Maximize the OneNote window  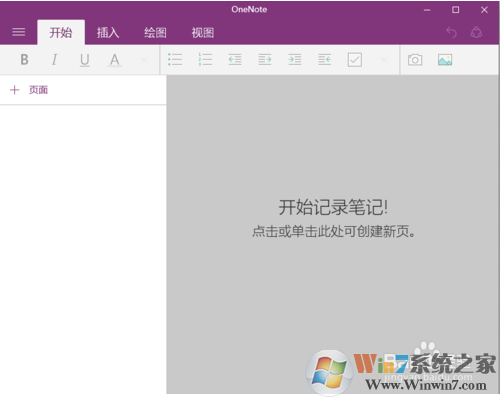pyautogui.click(x=456, y=10)
